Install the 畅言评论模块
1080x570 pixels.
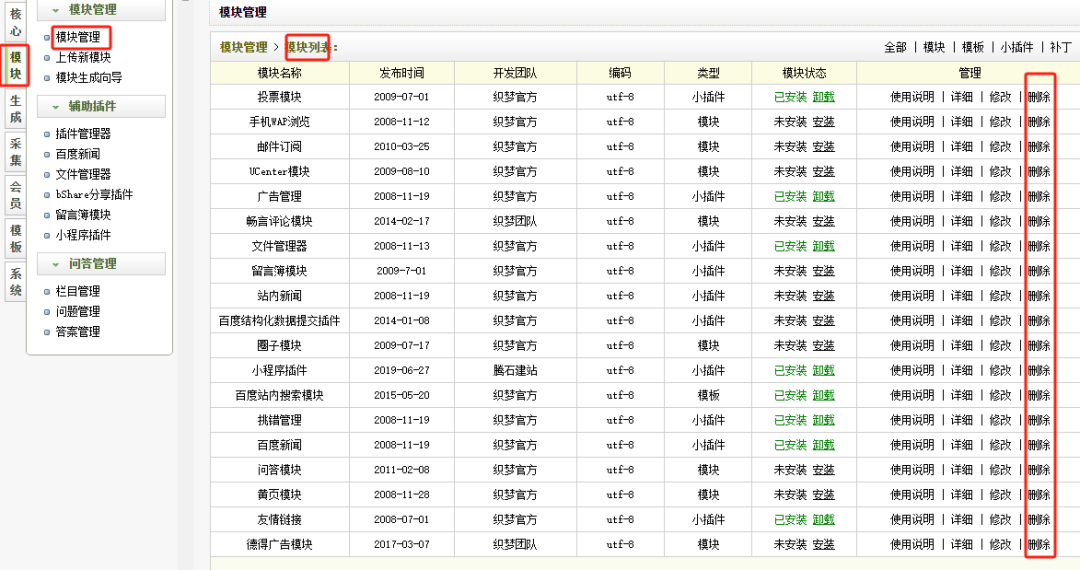(824, 221)
